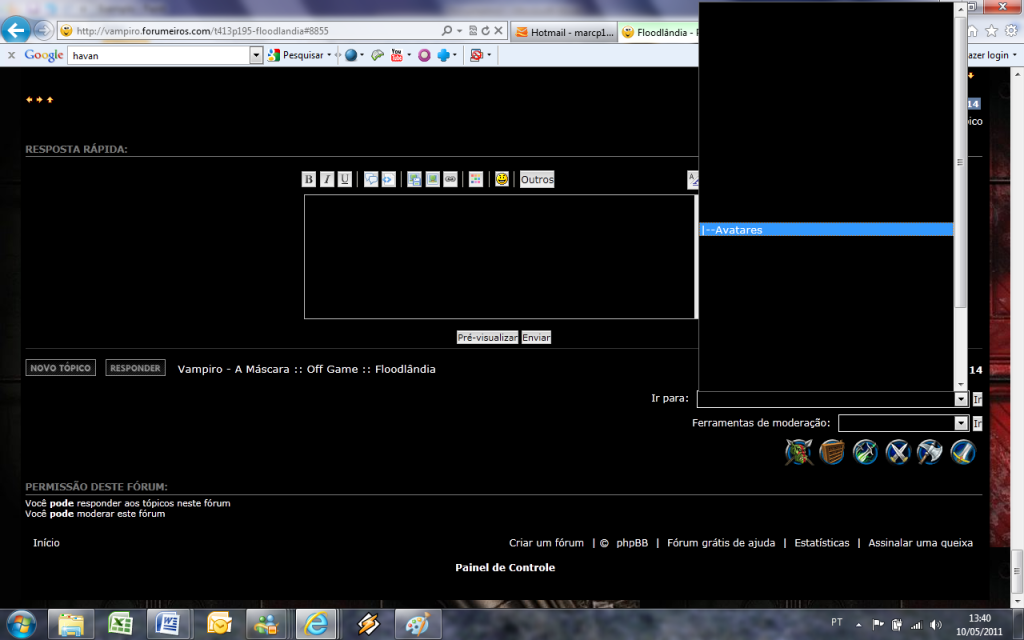Click the browser Forward arrow button
Screen dimensions: 1024x640
(43, 30)
